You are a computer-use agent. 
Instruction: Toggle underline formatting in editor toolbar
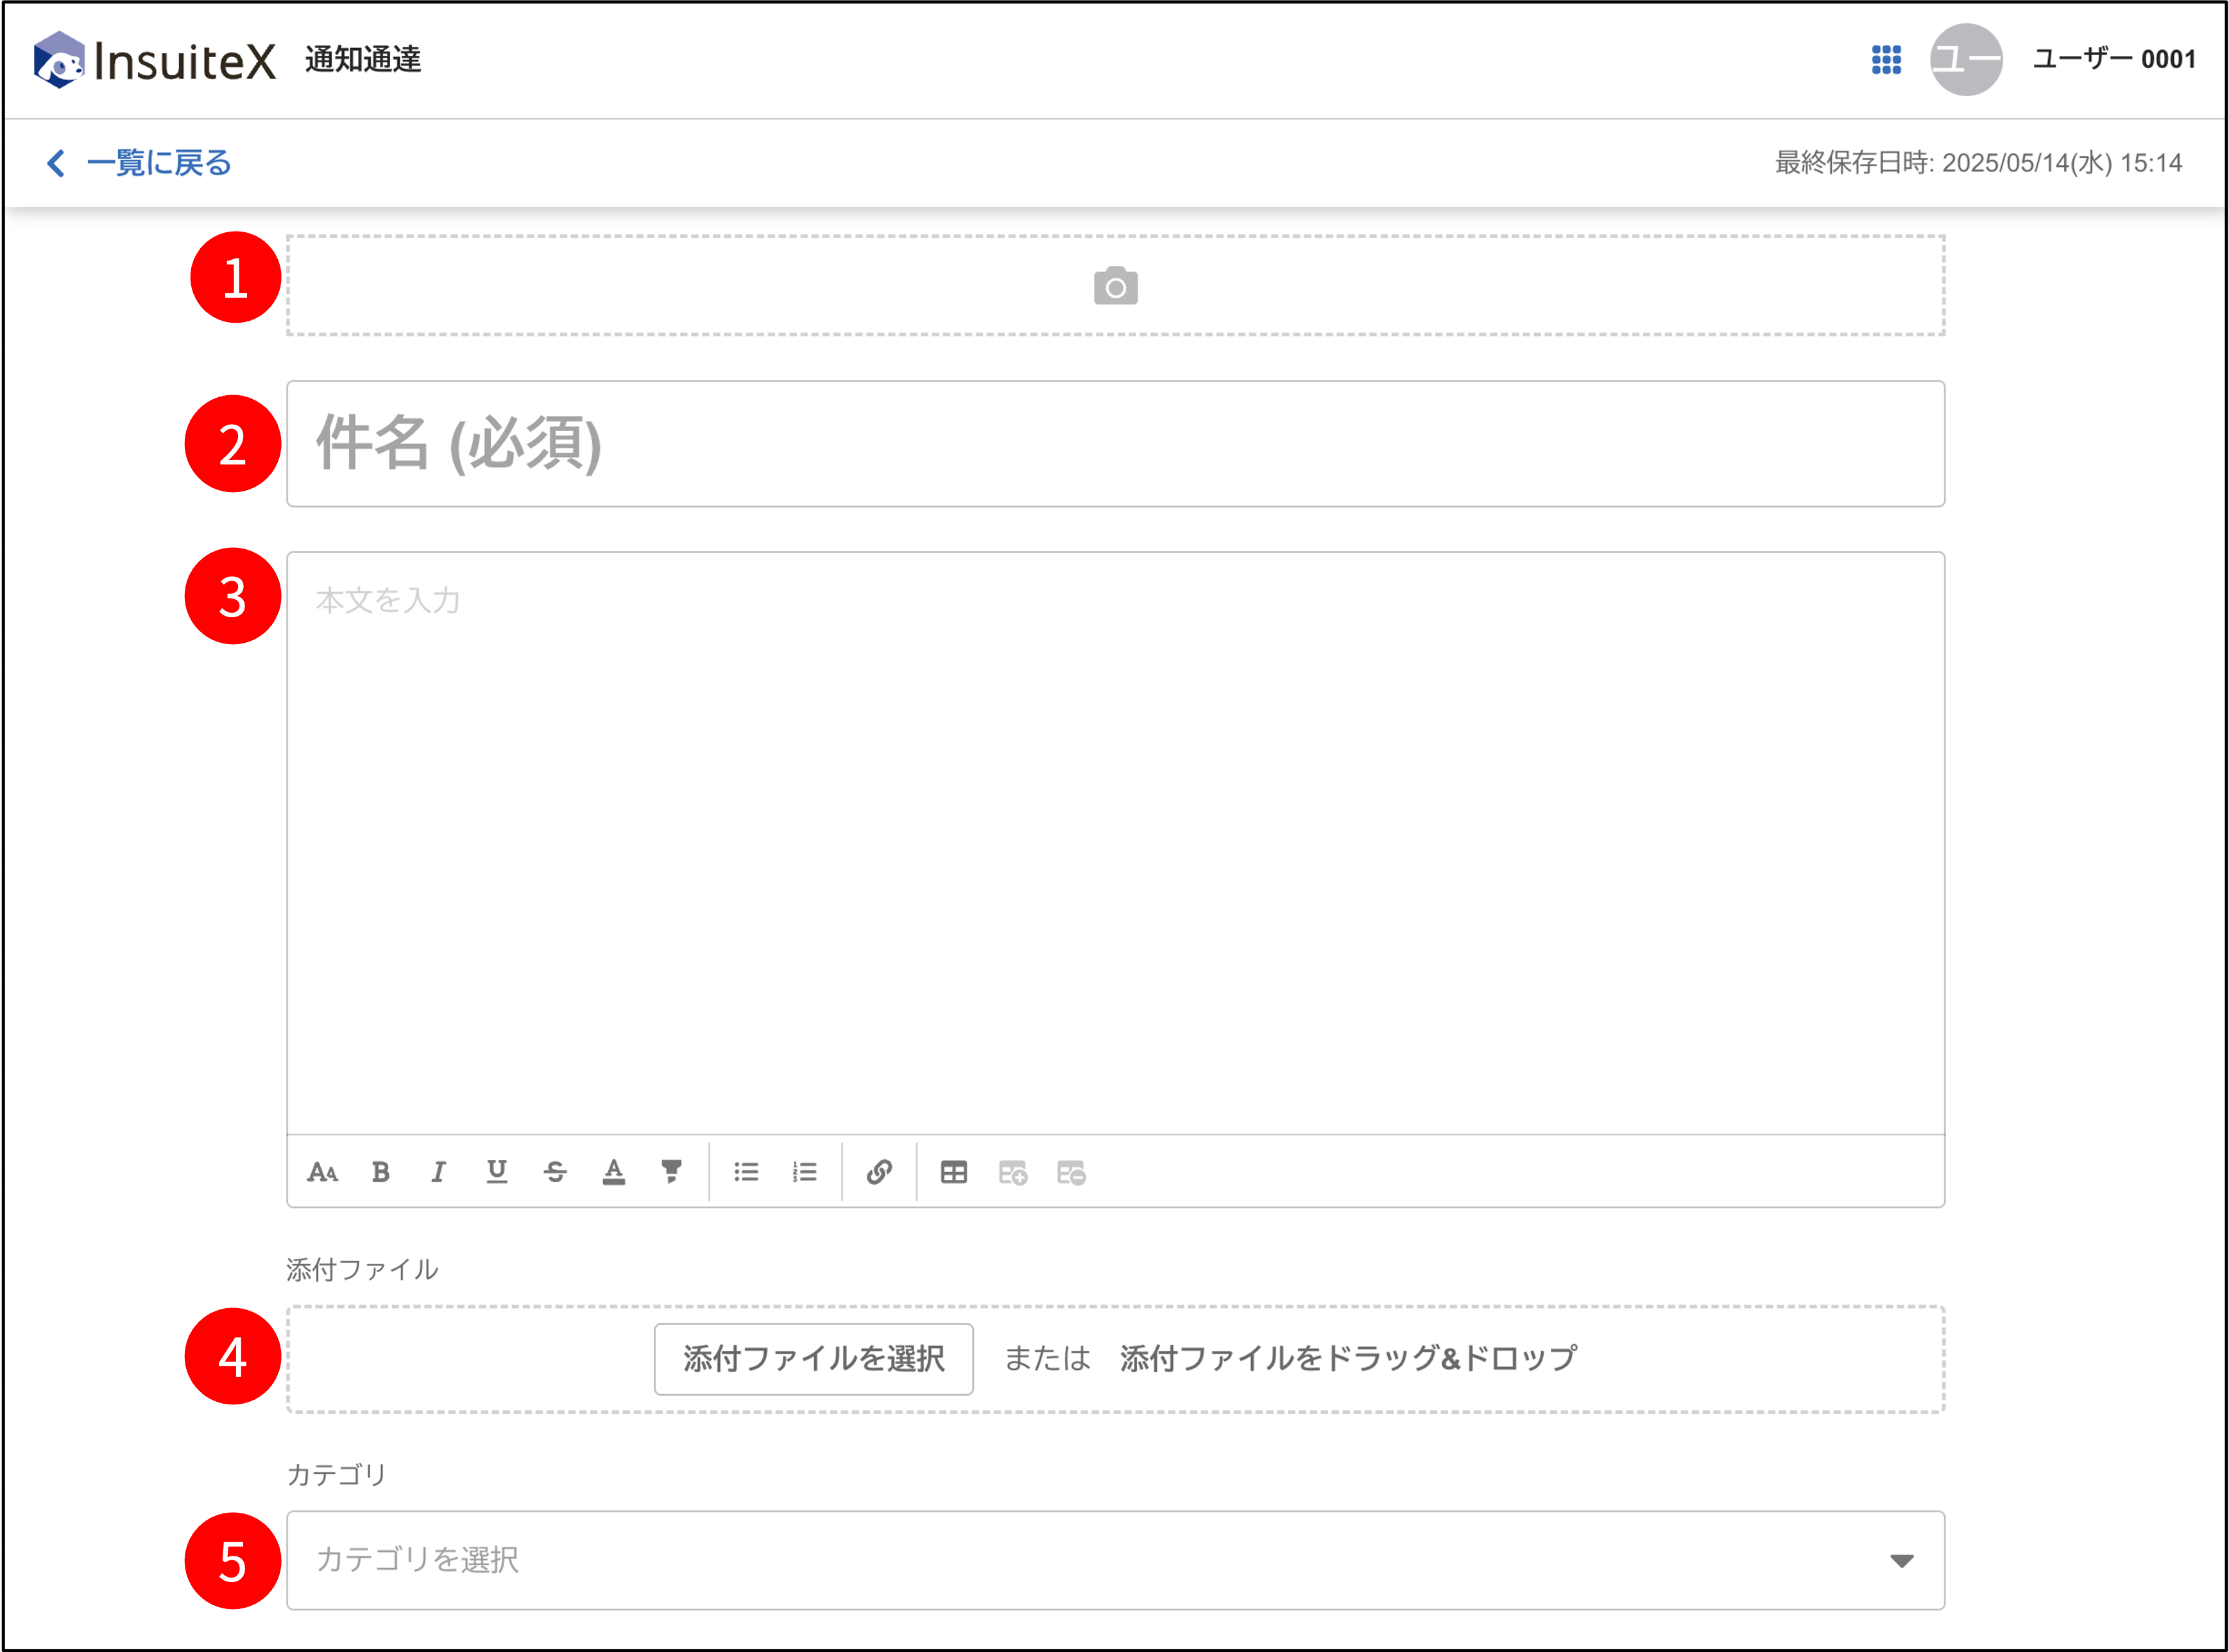coord(496,1172)
